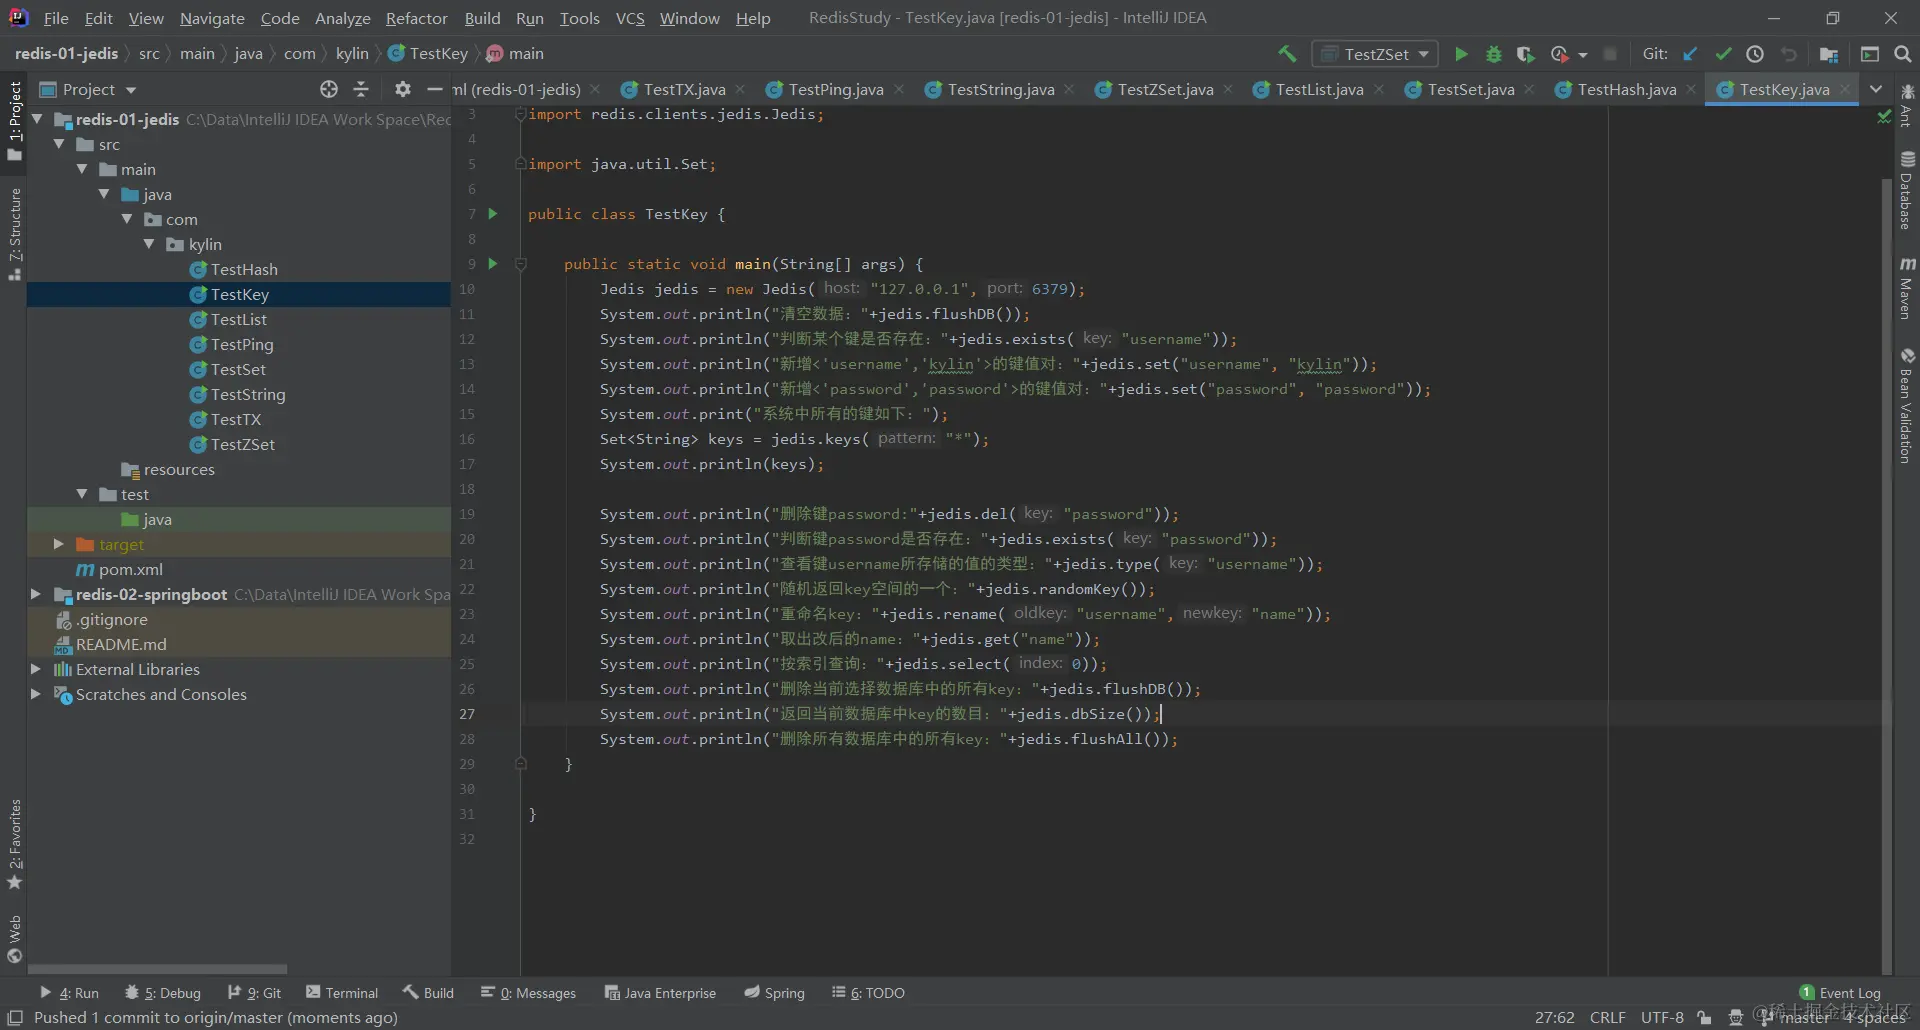
Task: Hide the Project panel with the minus icon
Action: point(434,89)
